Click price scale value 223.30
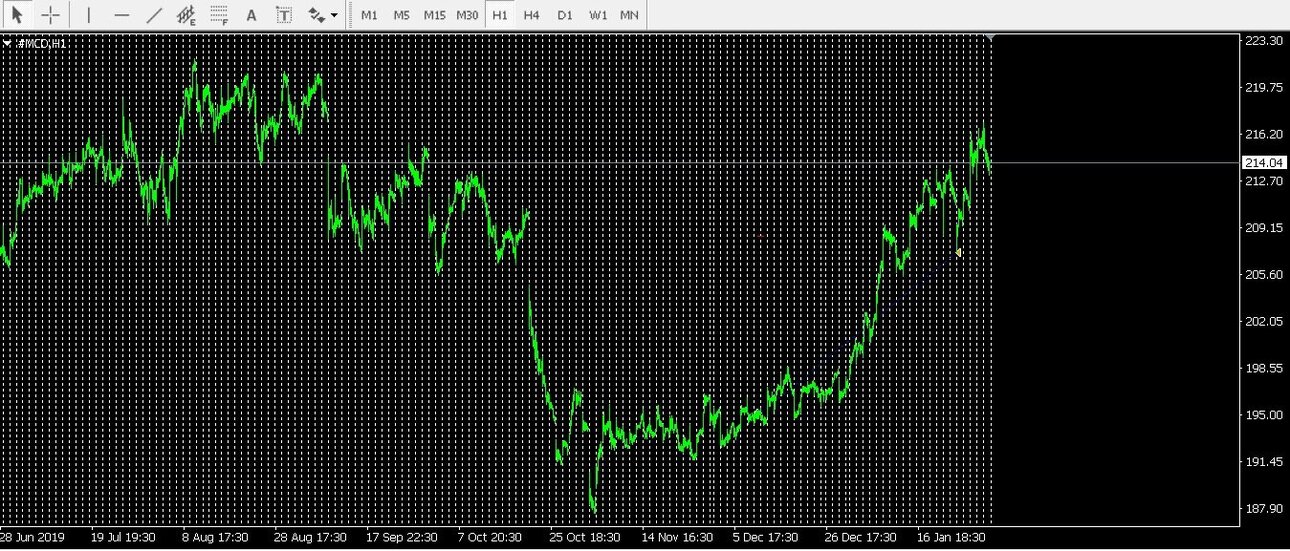 [1264, 40]
